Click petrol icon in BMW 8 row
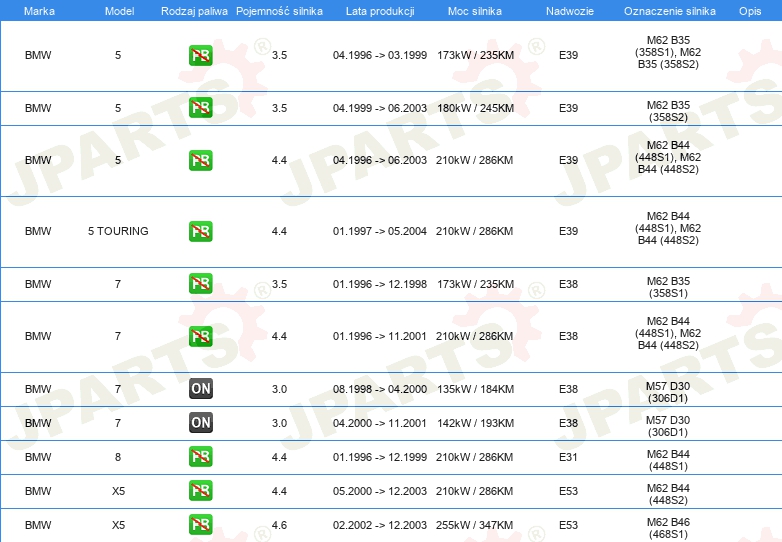Image resolution: width=782 pixels, height=542 pixels. pyautogui.click(x=200, y=457)
